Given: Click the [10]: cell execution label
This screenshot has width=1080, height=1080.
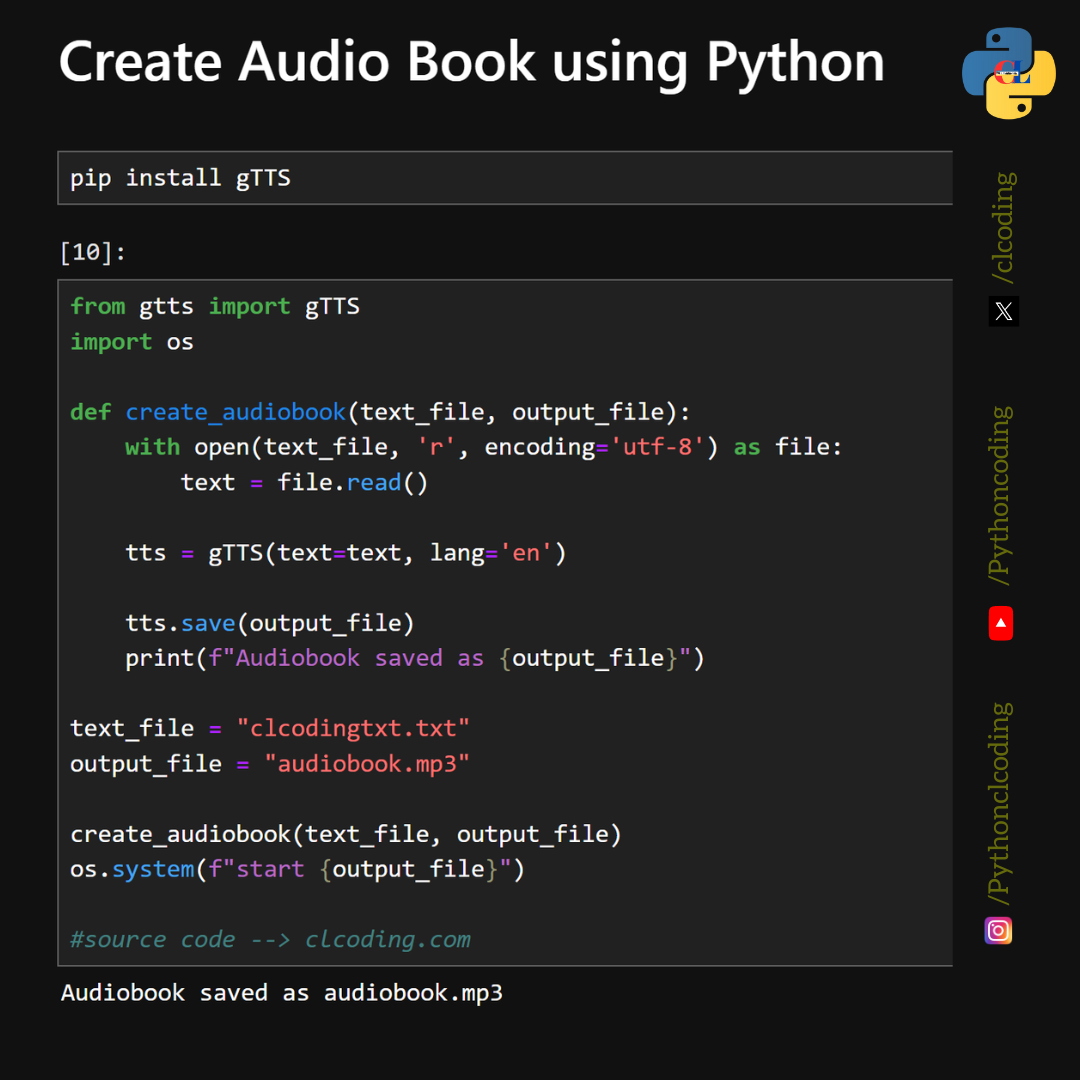Looking at the screenshot, I should pos(92,252).
